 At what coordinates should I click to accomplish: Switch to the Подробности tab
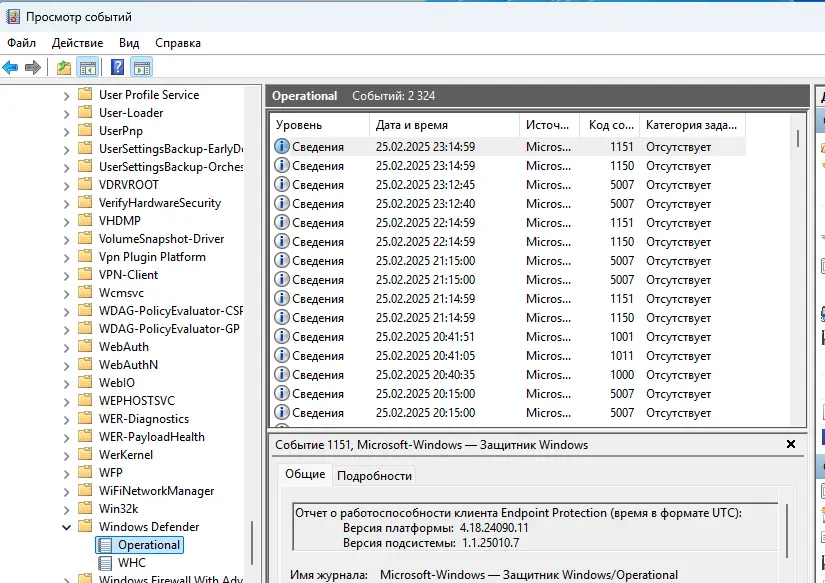pos(374,476)
